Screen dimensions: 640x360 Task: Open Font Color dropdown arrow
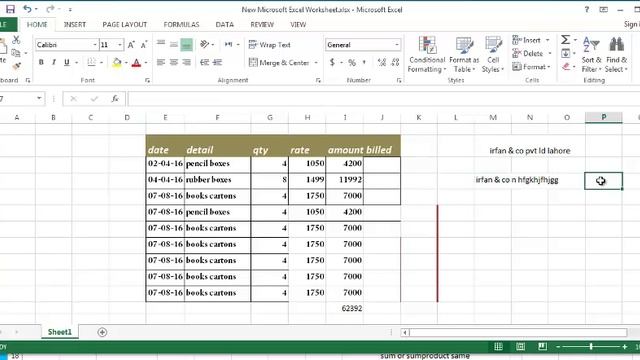(x=146, y=63)
